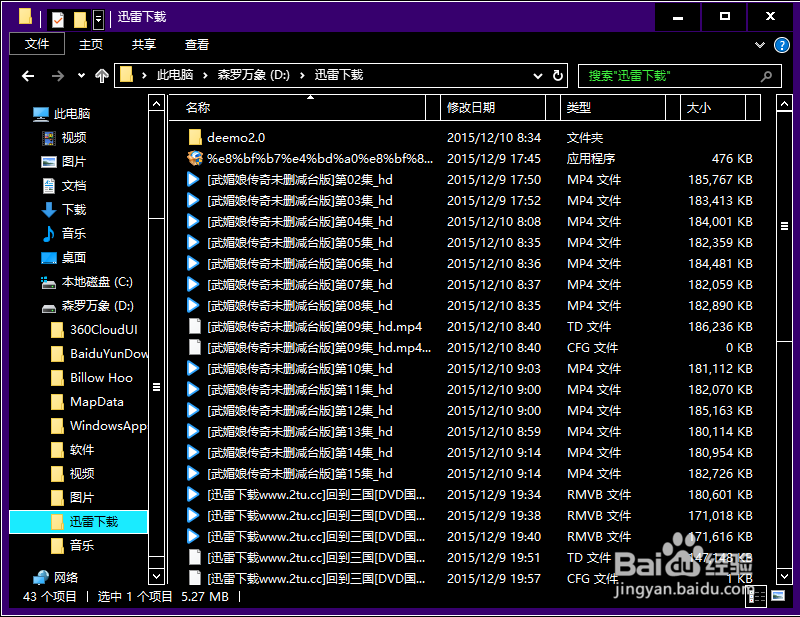The width and height of the screenshot is (800, 617).
Task: Open 图片 under 此电脑 in navigation pane
Action: (64, 161)
